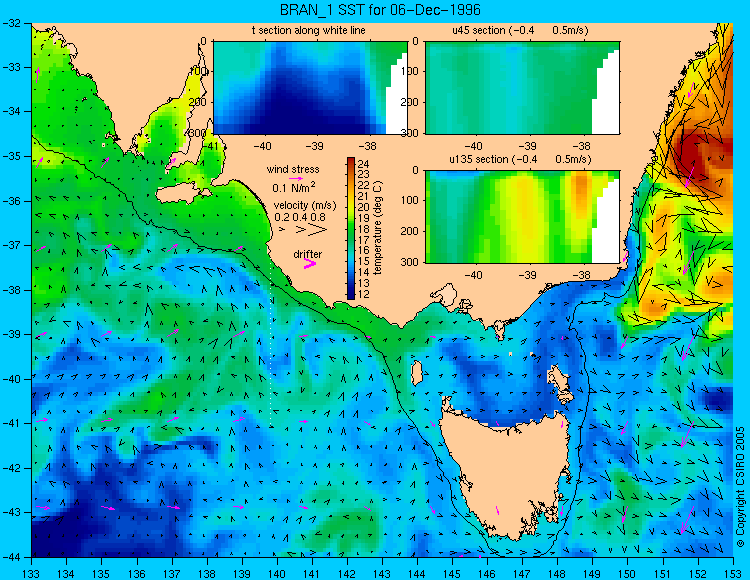The width and height of the screenshot is (750, 580).
Task: Click Kangaroo Island on the map
Action: [x=183, y=195]
